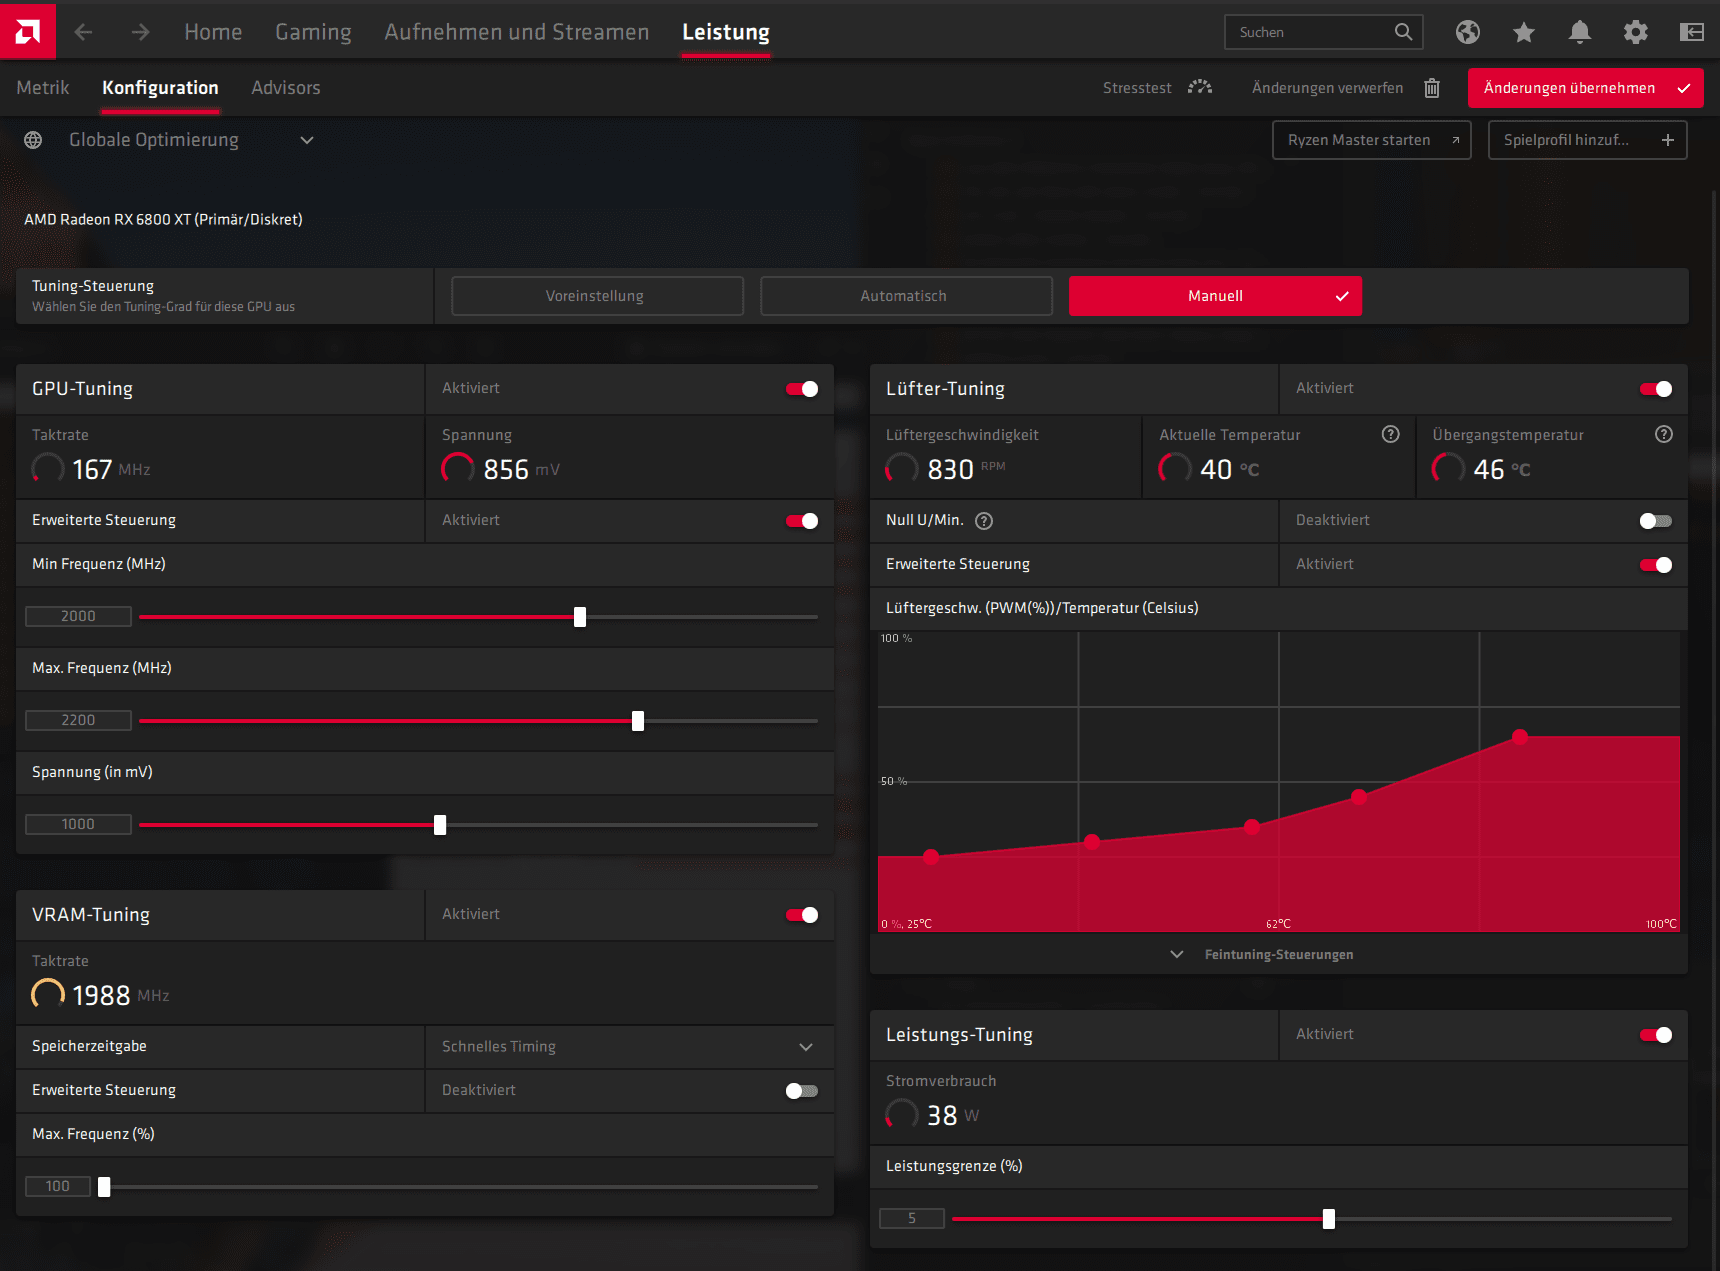Open the Gaming tab

313,32
